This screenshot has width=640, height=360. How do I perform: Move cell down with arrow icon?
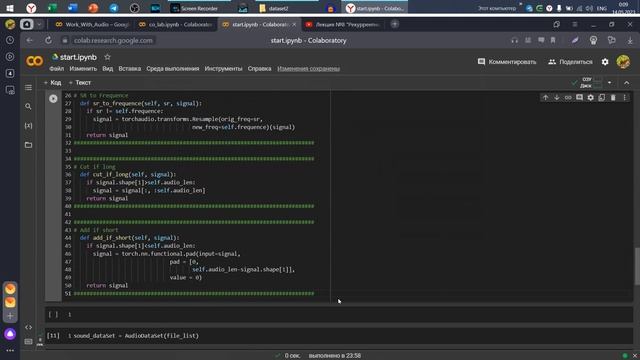click(x=556, y=98)
